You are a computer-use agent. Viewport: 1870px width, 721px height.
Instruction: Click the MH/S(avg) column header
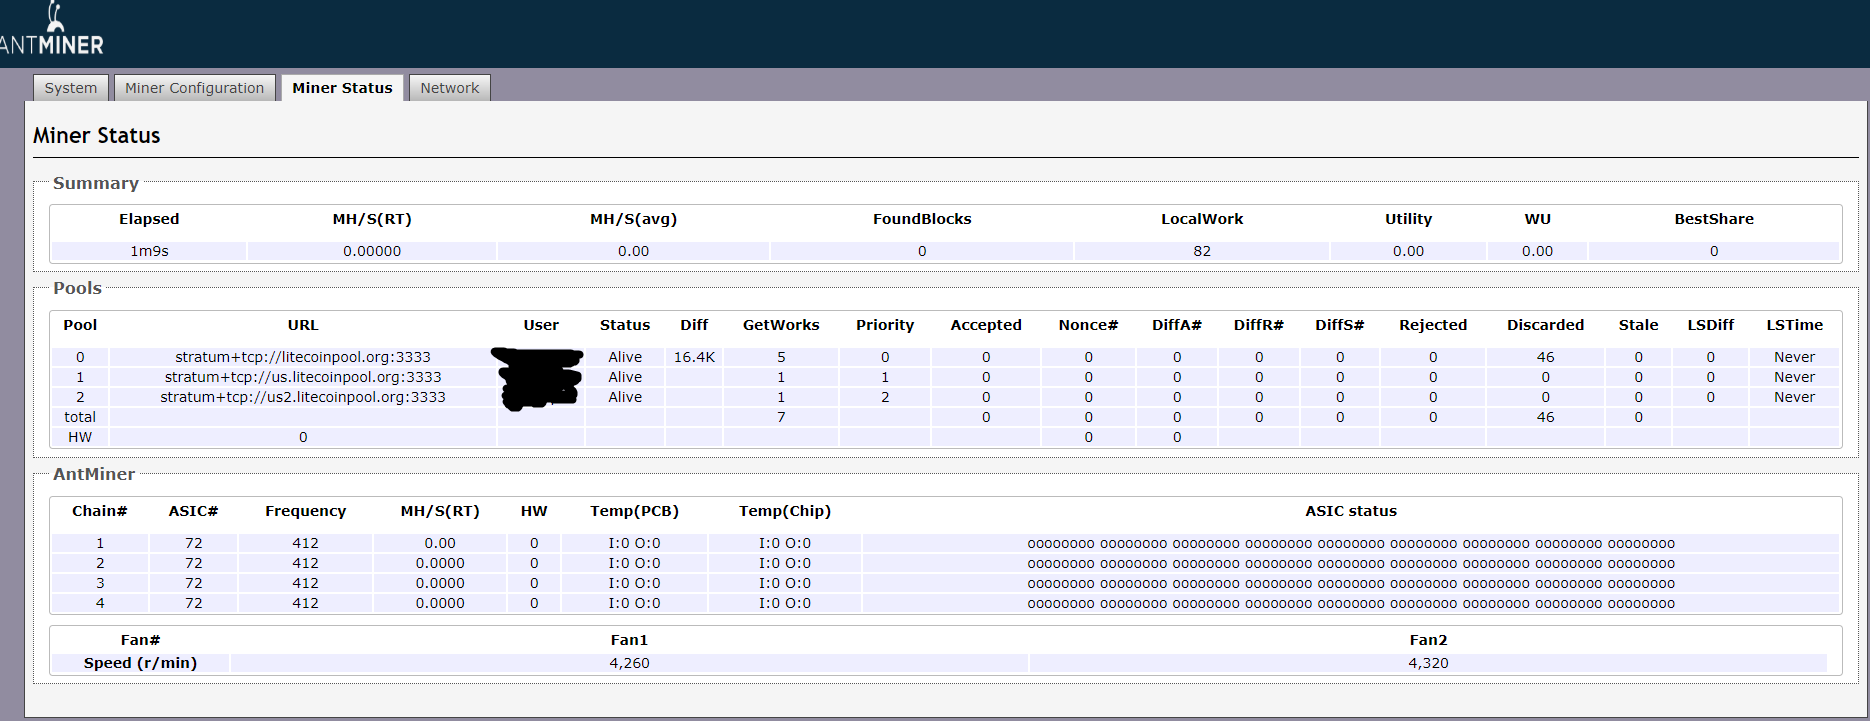point(633,219)
